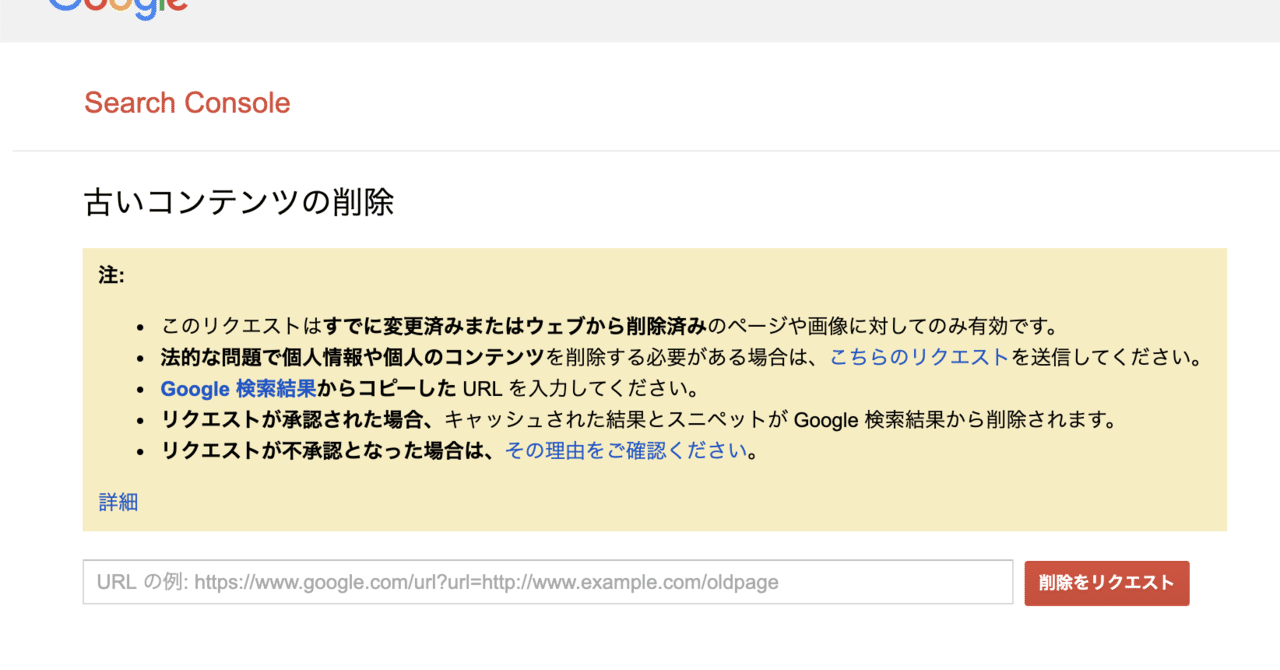Viewport: 1280px width, 670px height.
Task: Activate the URL entry field for typing
Action: (548, 582)
